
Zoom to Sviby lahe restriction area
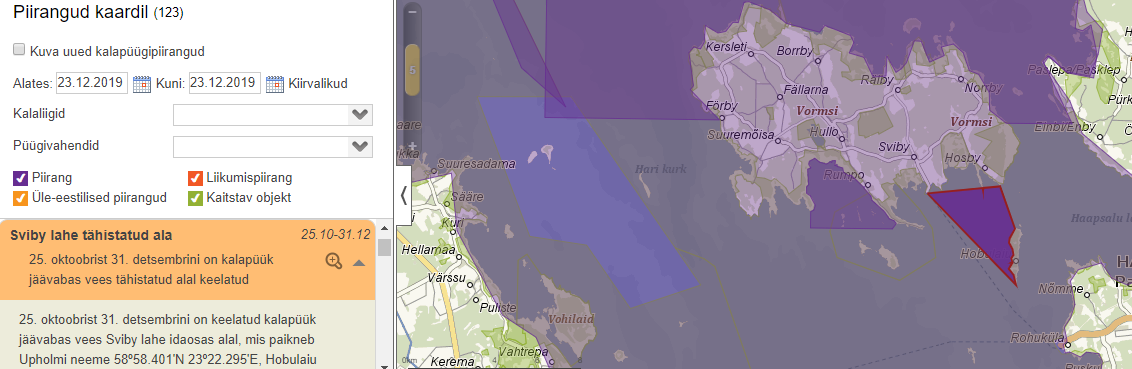[334, 261]
